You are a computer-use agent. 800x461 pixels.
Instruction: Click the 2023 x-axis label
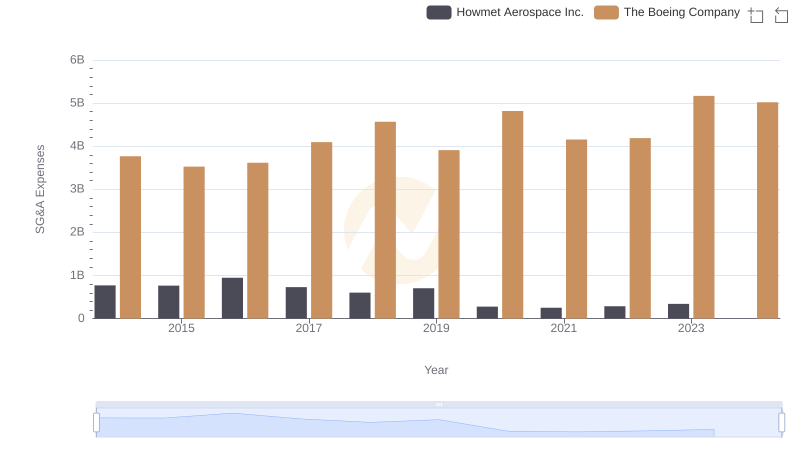(x=691, y=328)
